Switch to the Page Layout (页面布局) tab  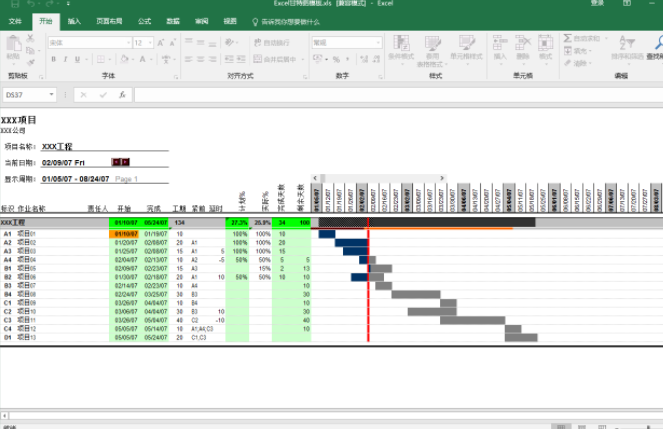click(x=109, y=21)
